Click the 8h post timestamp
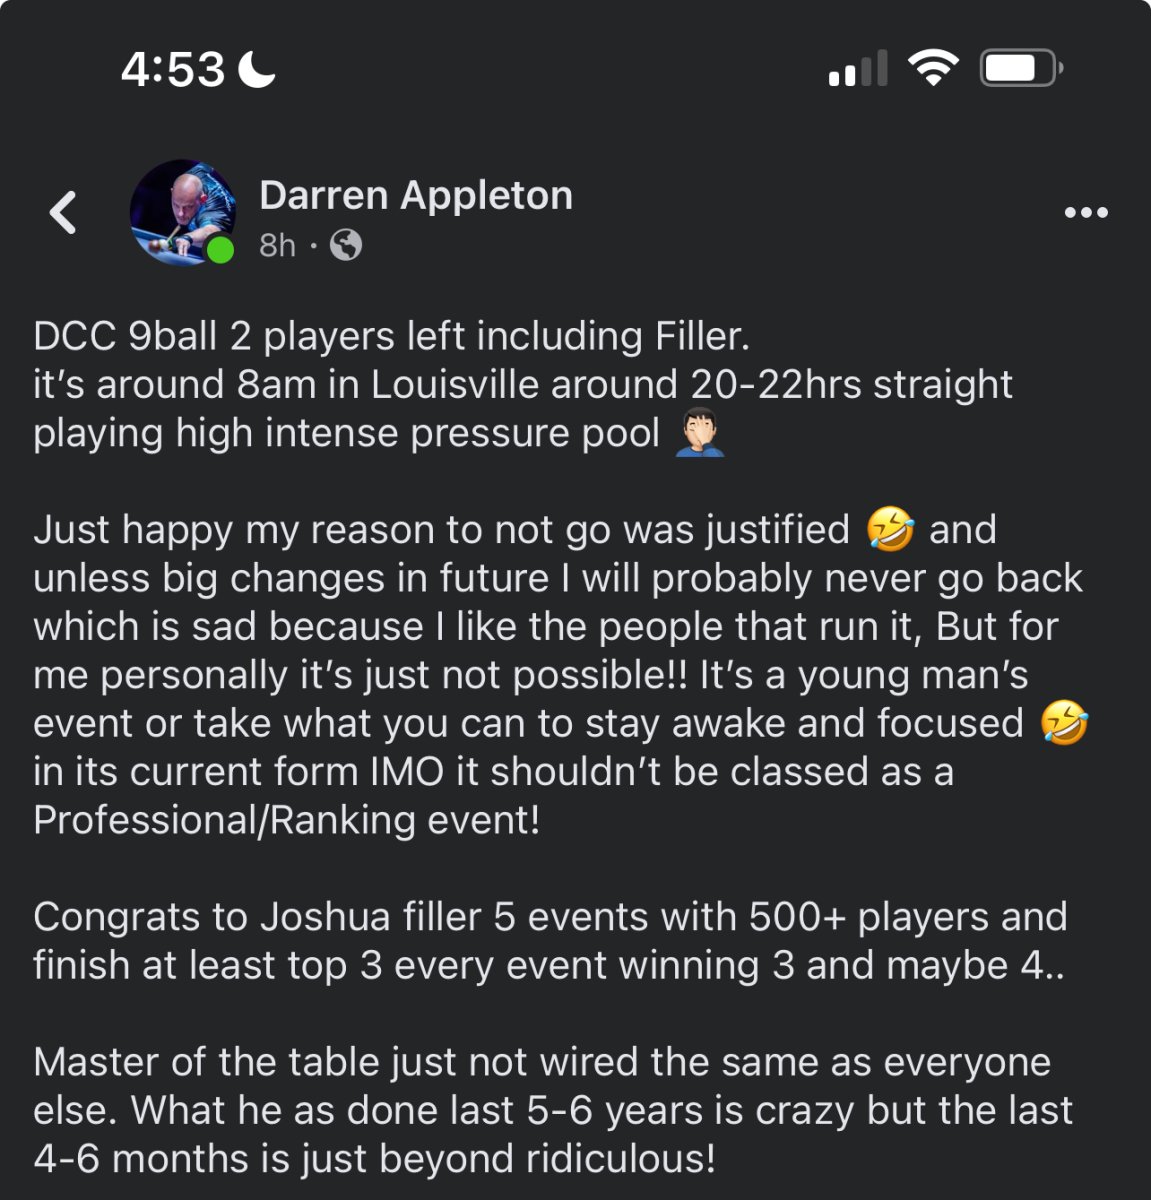This screenshot has width=1151, height=1200. [x=277, y=245]
